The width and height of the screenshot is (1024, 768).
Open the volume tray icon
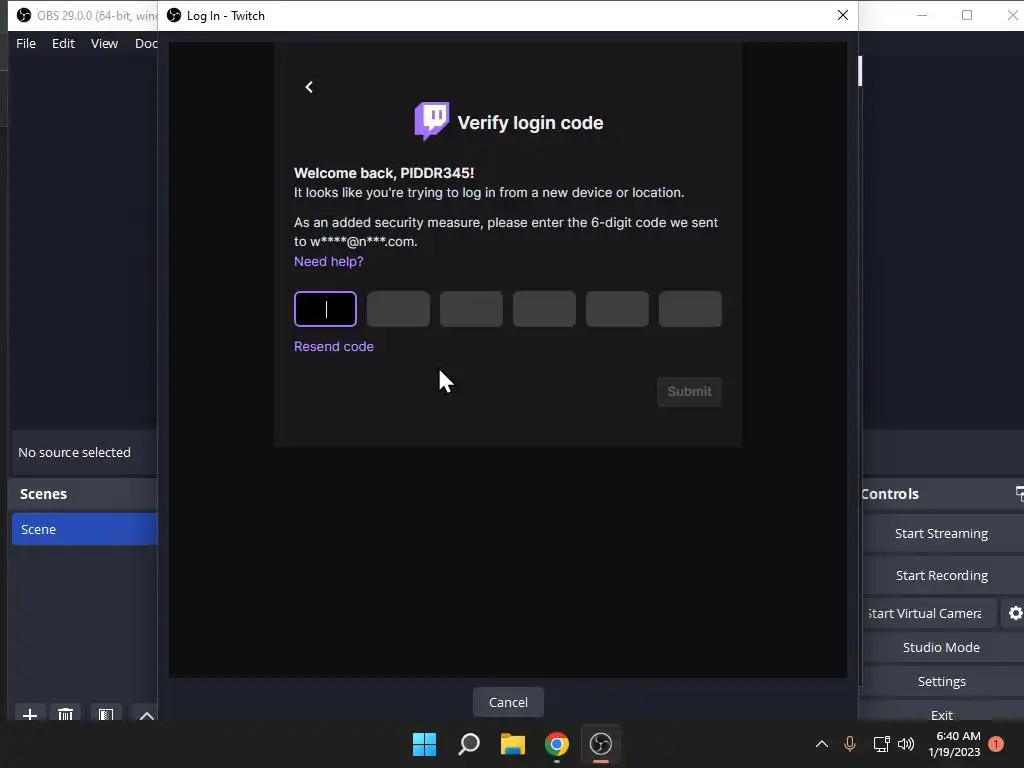(x=906, y=744)
